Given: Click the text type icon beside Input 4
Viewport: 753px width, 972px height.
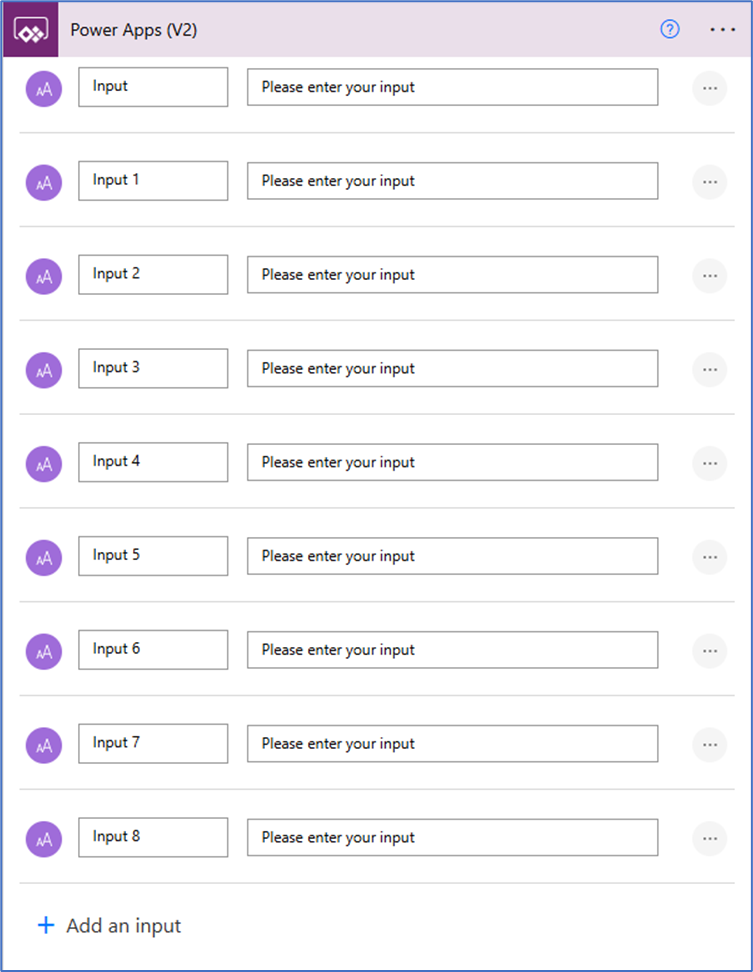Looking at the screenshot, I should click(44, 464).
